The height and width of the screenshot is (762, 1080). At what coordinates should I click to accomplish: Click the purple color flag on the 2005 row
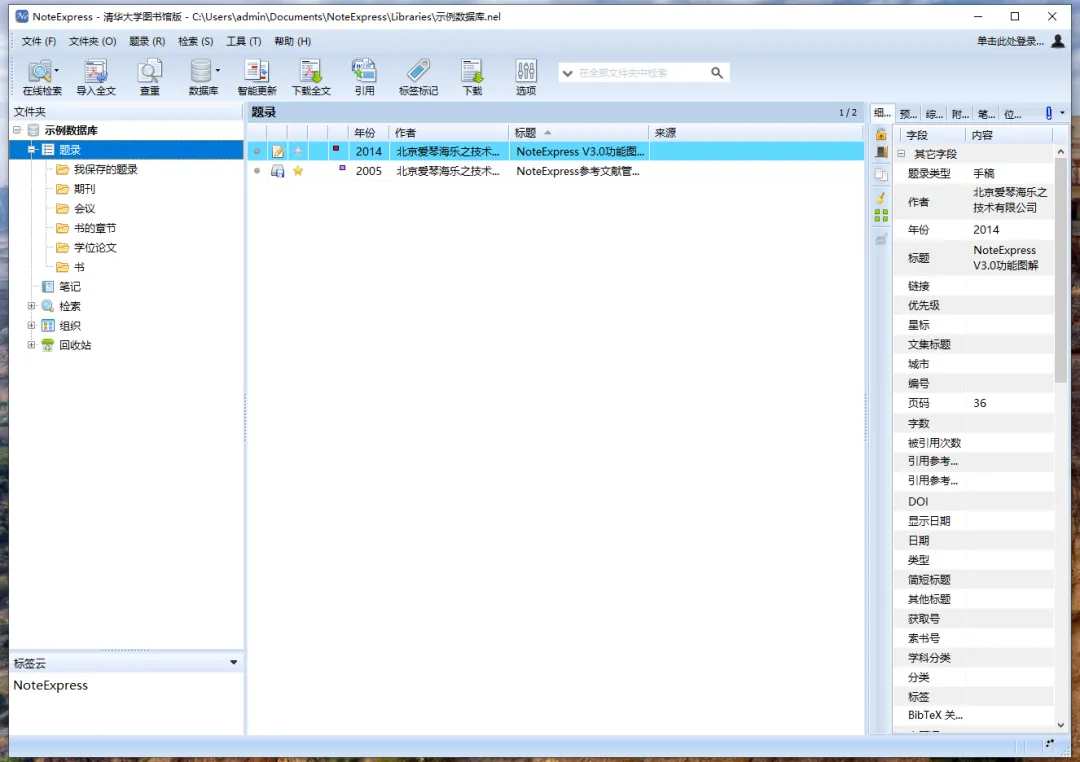pyautogui.click(x=342, y=167)
